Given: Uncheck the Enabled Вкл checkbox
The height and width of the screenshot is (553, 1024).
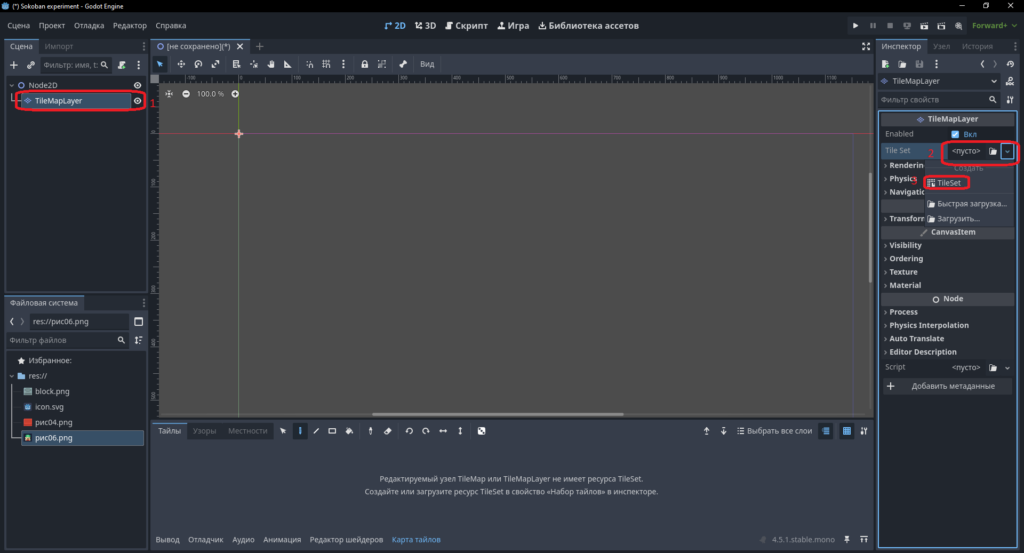Looking at the screenshot, I should pos(955,134).
